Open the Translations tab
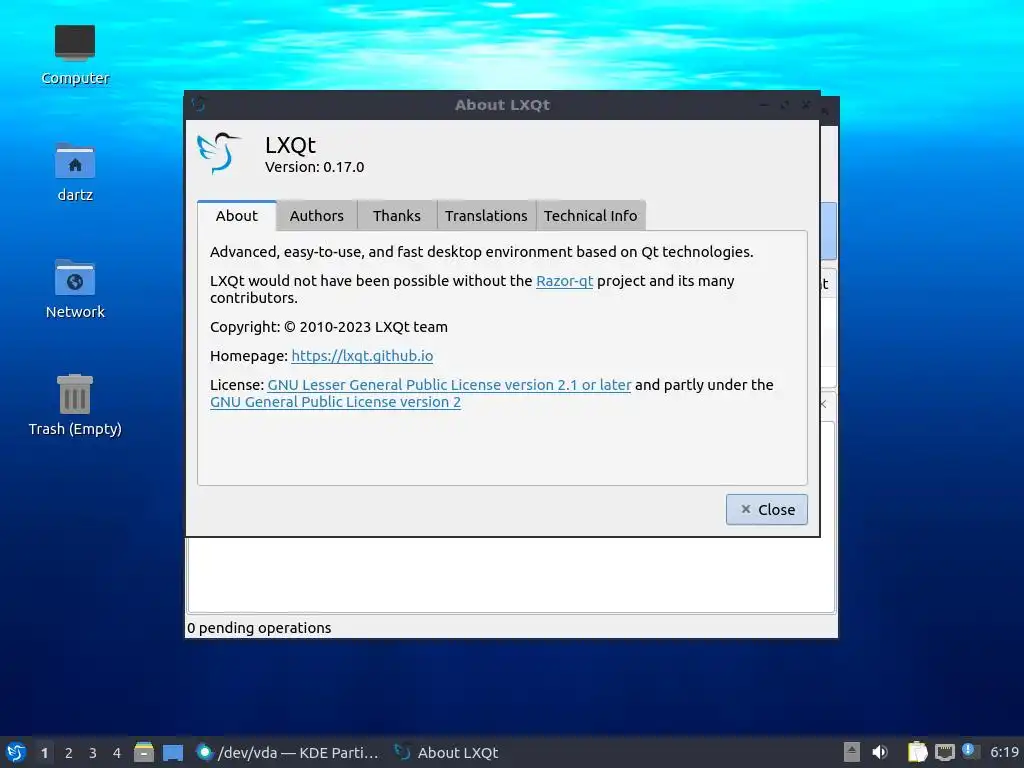The width and height of the screenshot is (1024, 768). [x=486, y=216]
